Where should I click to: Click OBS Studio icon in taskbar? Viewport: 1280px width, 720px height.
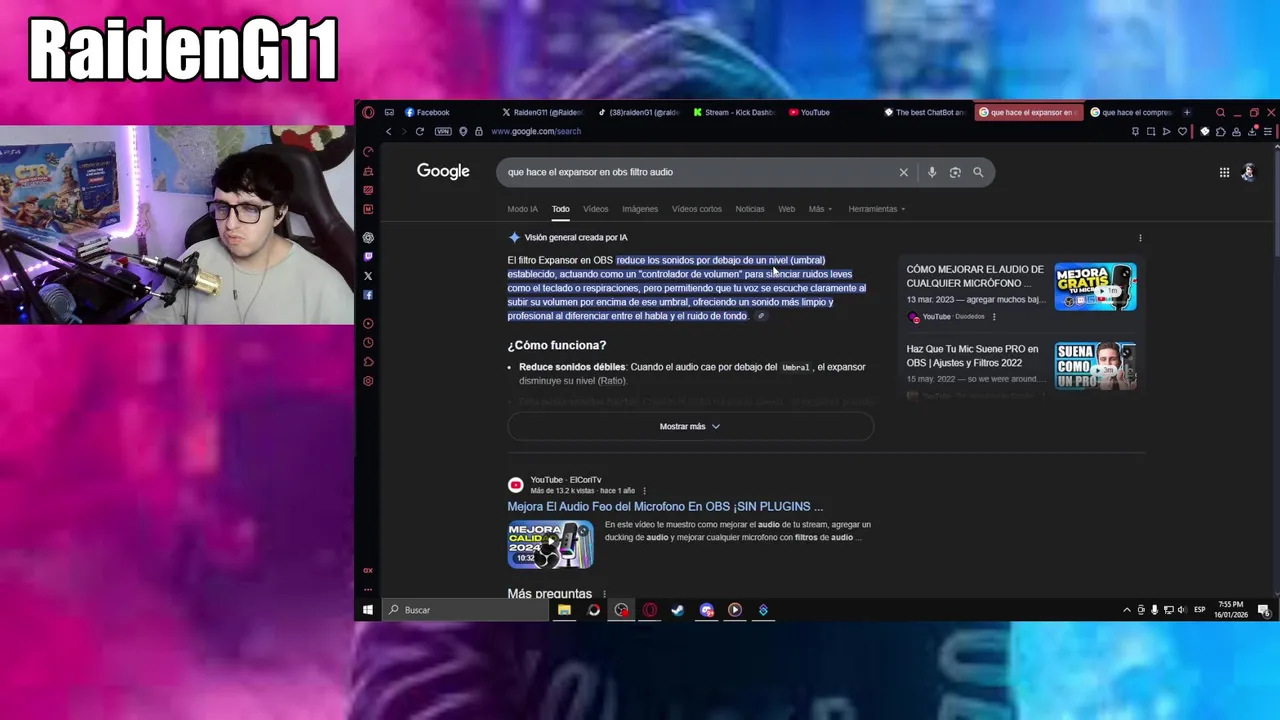point(621,610)
